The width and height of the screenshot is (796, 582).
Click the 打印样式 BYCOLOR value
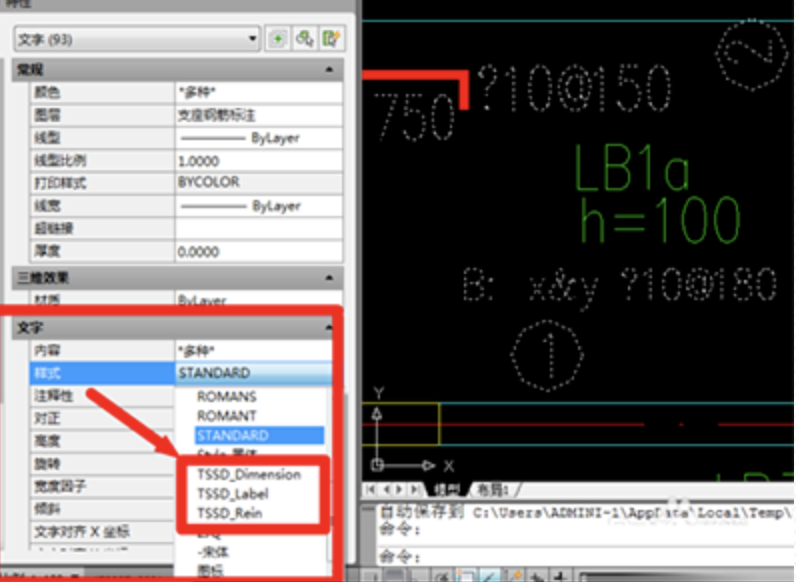coord(259,182)
